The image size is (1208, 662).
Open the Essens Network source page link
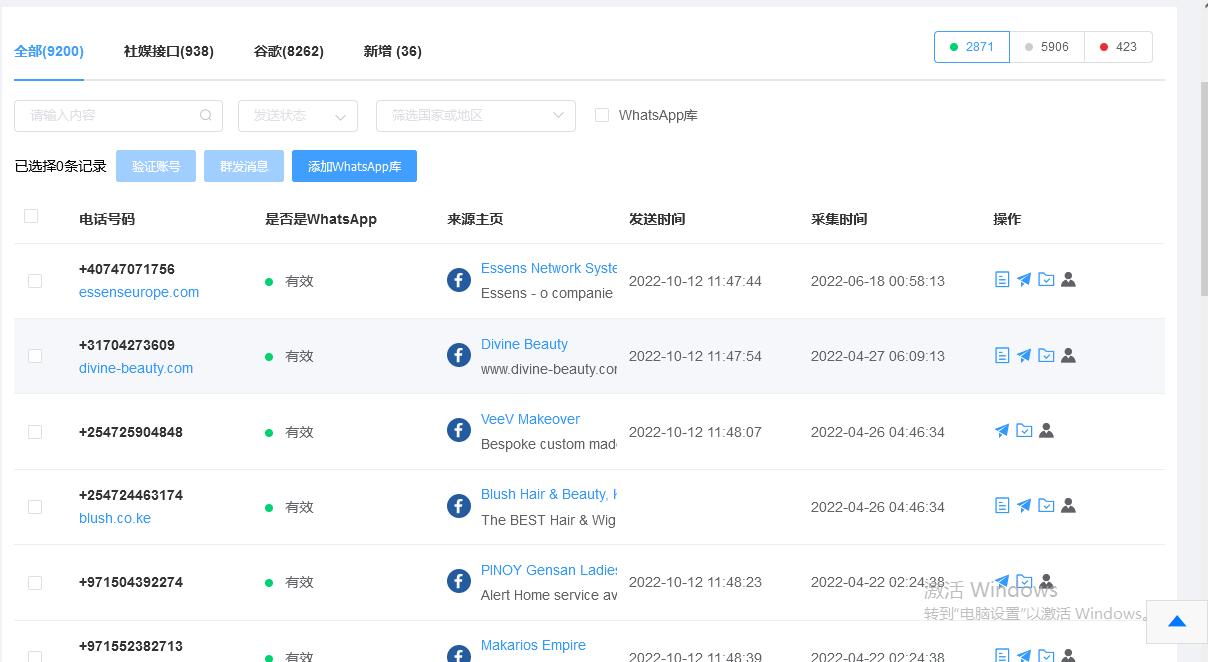(549, 268)
